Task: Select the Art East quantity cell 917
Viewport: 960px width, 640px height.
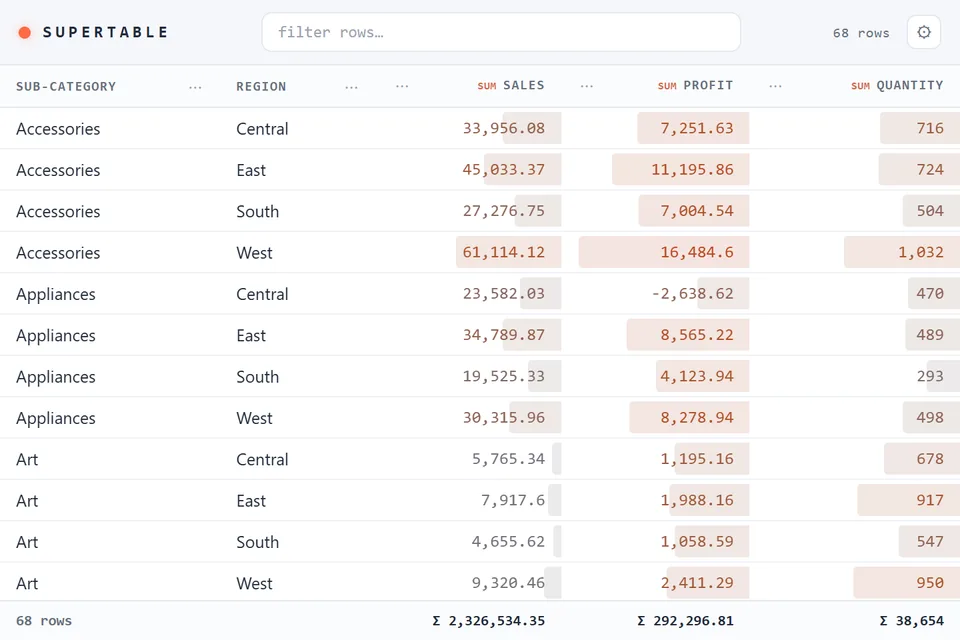Action: click(929, 500)
